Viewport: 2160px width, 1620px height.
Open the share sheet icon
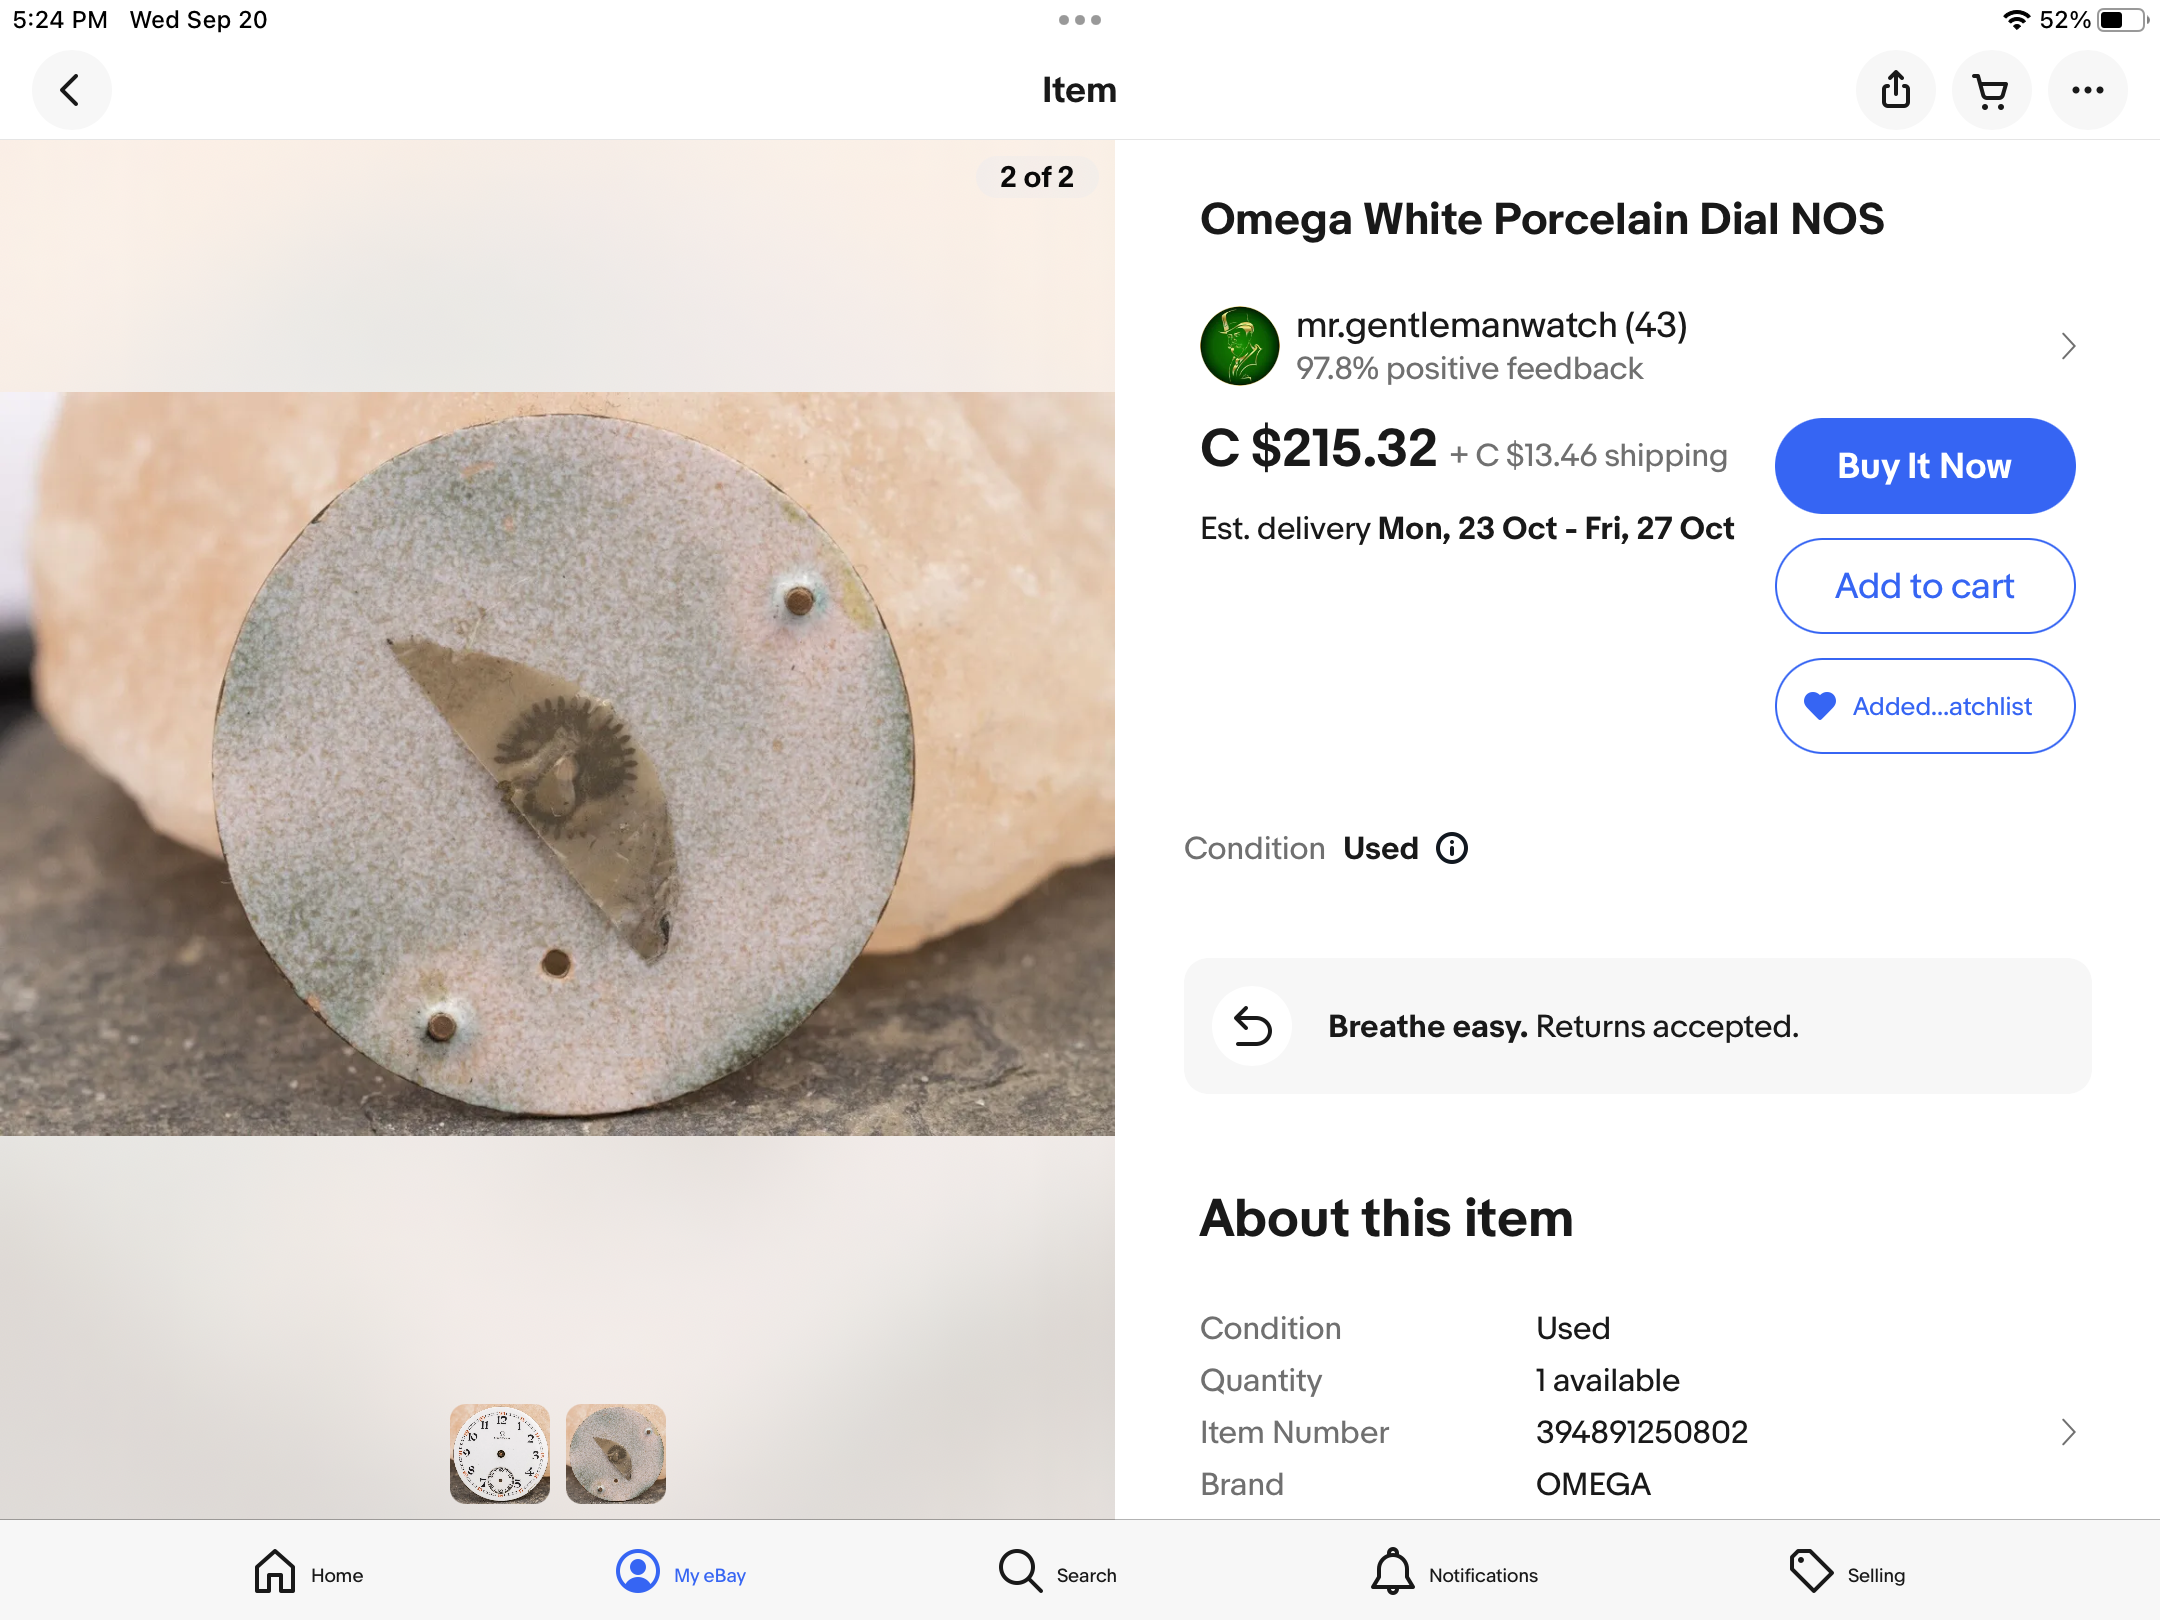click(1895, 90)
